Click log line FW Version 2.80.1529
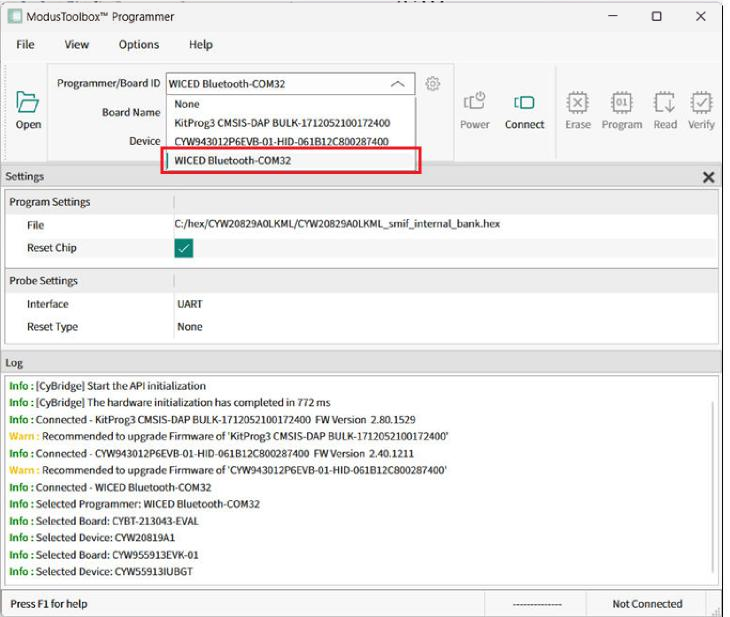The width and height of the screenshot is (730, 617). 212,420
